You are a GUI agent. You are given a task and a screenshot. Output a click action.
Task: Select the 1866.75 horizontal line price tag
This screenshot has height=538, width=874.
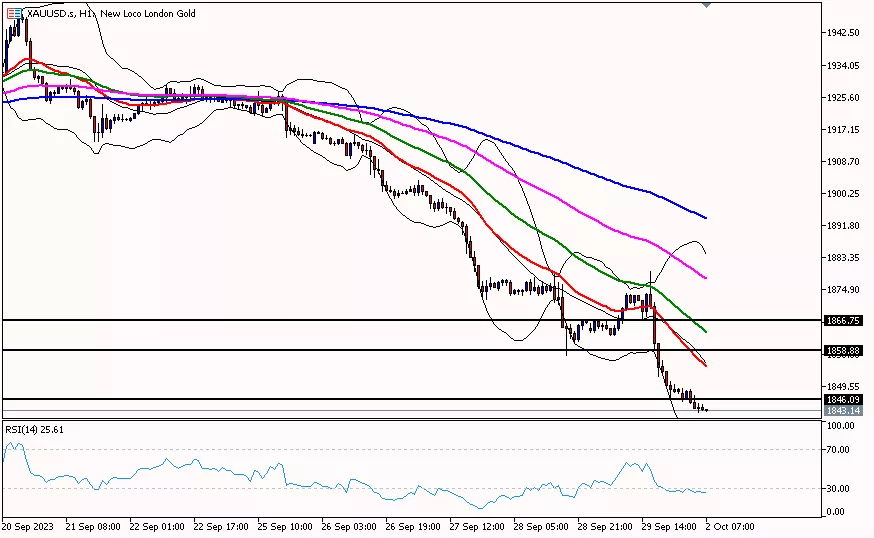[x=843, y=321]
